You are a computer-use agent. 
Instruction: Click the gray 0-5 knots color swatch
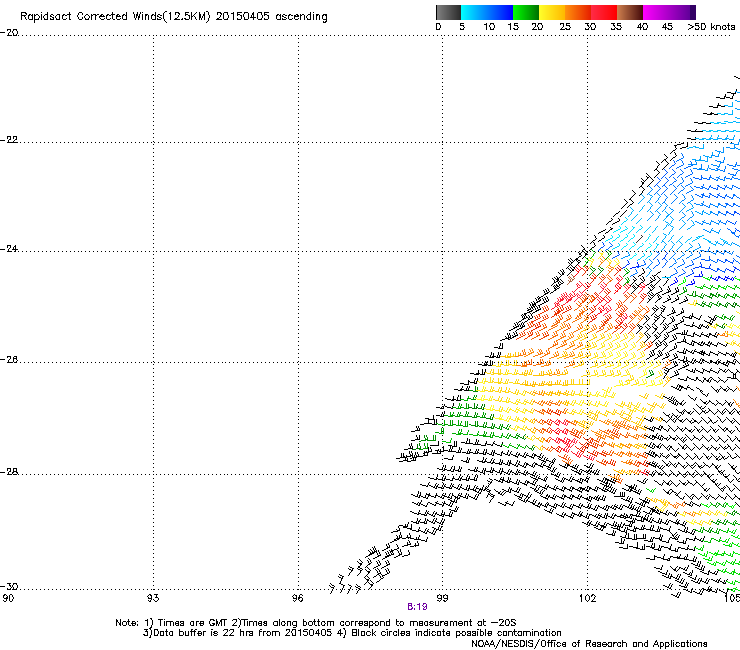pyautogui.click(x=448, y=12)
